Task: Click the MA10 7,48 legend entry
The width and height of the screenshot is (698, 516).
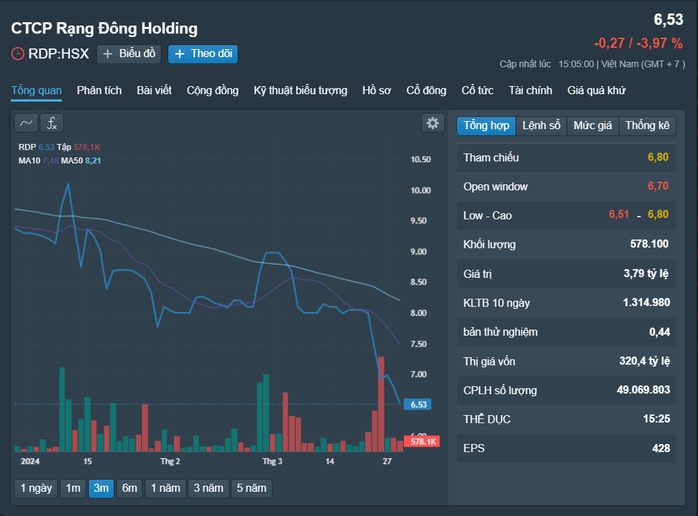Action: pos(38,161)
